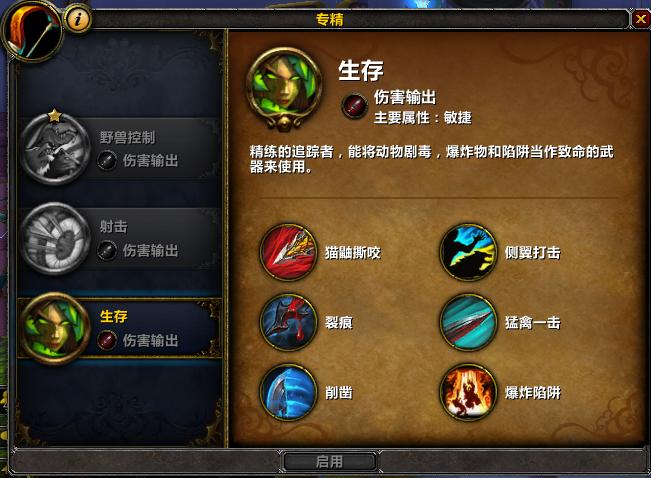Click the 启用 activate button
This screenshot has width=651, height=478.
coord(330,461)
